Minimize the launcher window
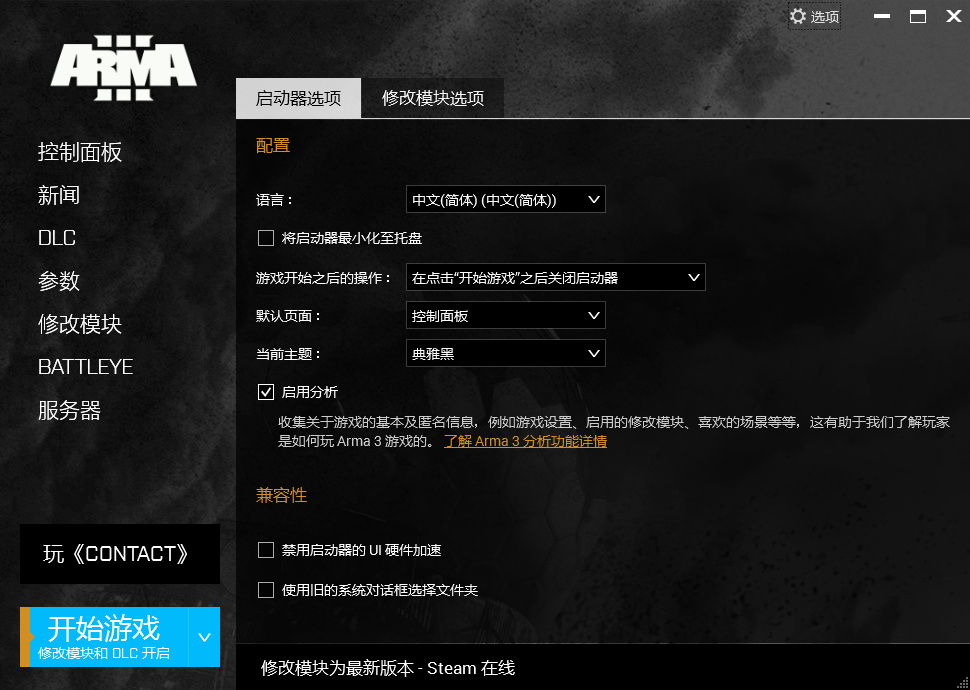Screen dimensions: 970x690 (x=882, y=17)
